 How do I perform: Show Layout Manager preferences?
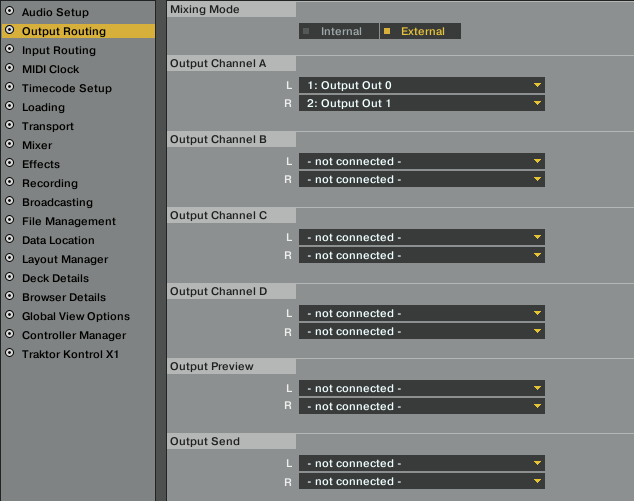pos(65,259)
